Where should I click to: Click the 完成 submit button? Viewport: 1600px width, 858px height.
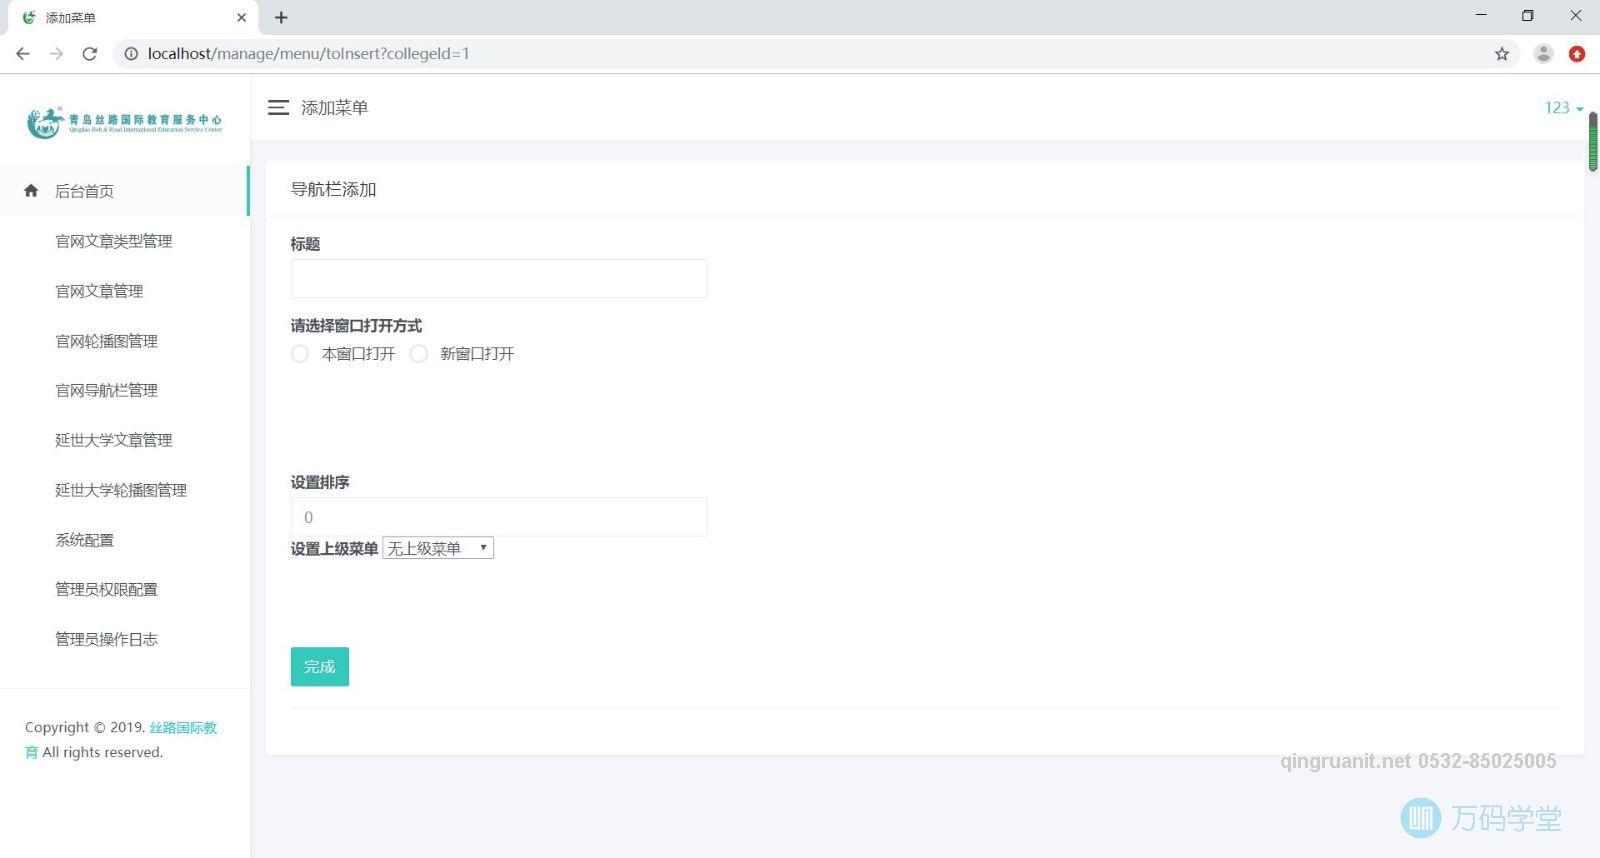point(320,667)
